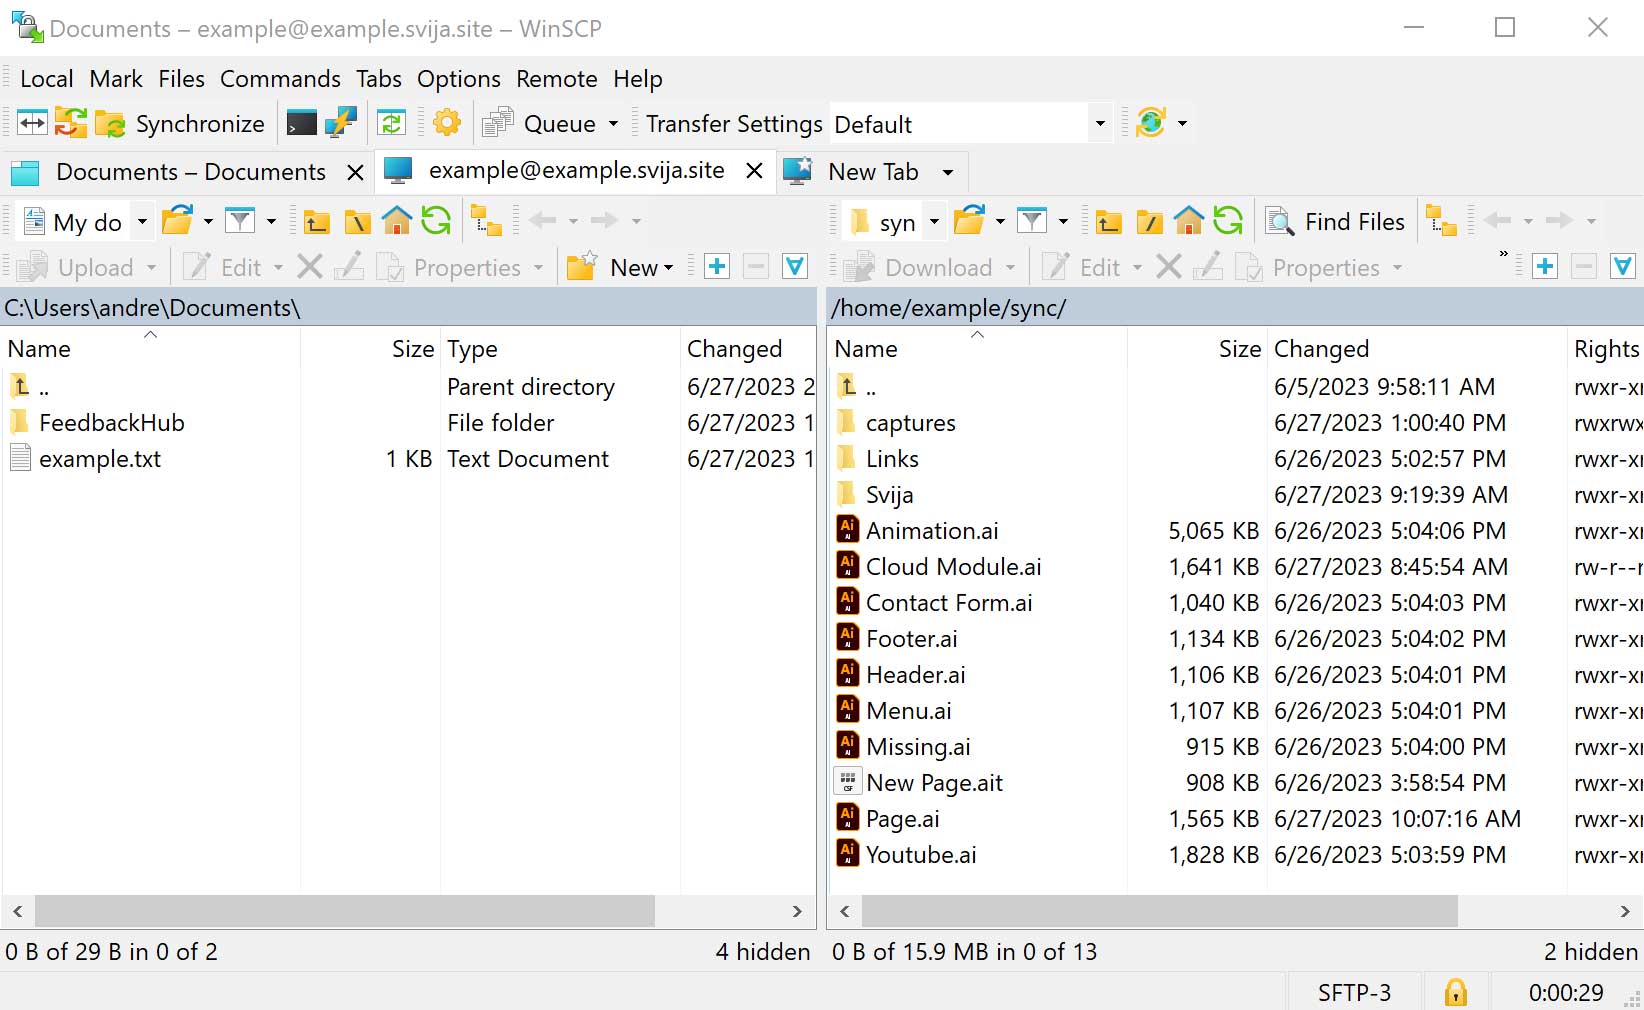The width and height of the screenshot is (1644, 1010).
Task: Click the Find Files button
Action: pyautogui.click(x=1335, y=222)
